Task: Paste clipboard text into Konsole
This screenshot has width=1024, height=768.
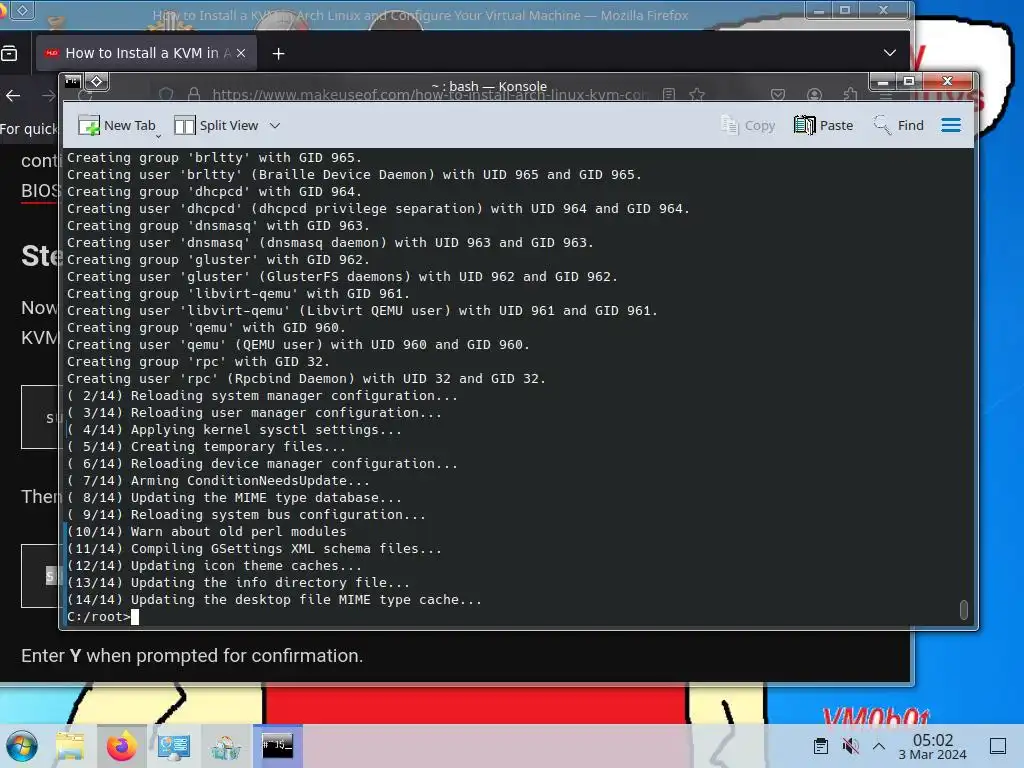Action: (x=824, y=125)
